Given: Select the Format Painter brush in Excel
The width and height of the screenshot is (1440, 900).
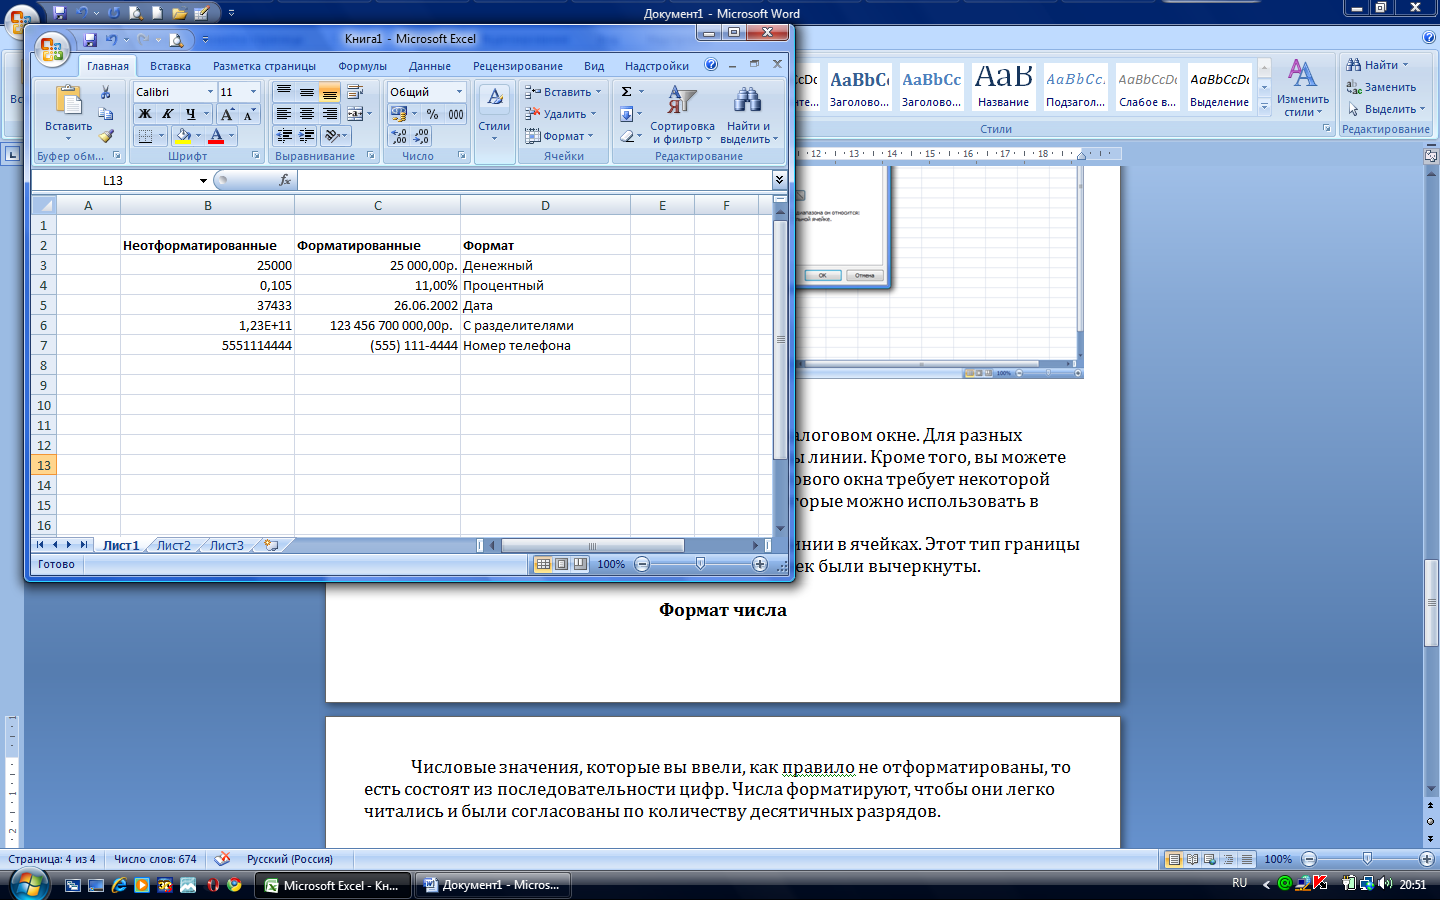Looking at the screenshot, I should tap(106, 136).
